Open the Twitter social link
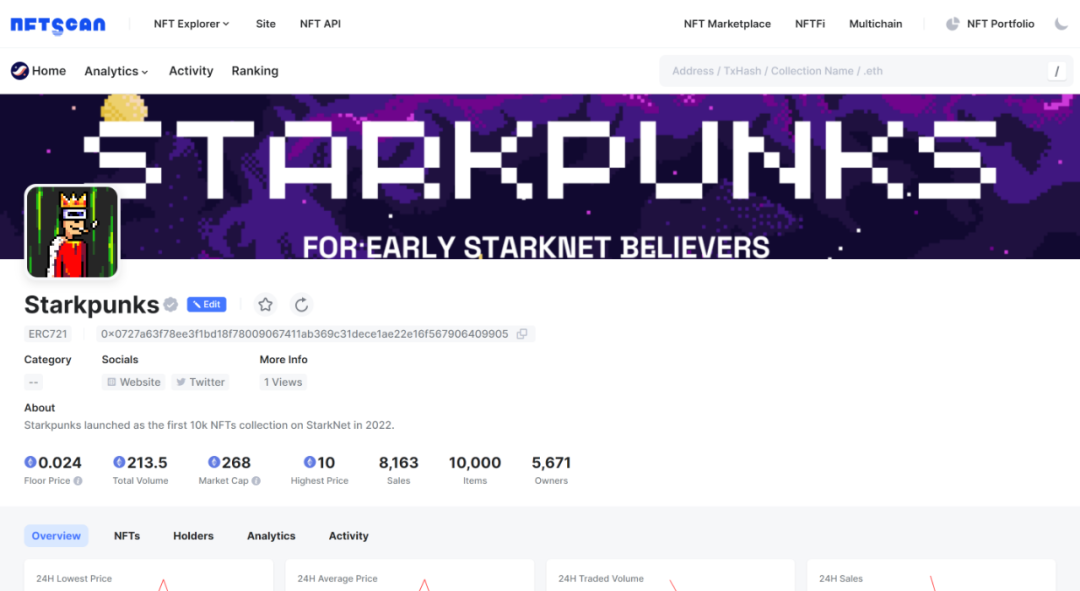1080x591 pixels. click(x=200, y=382)
